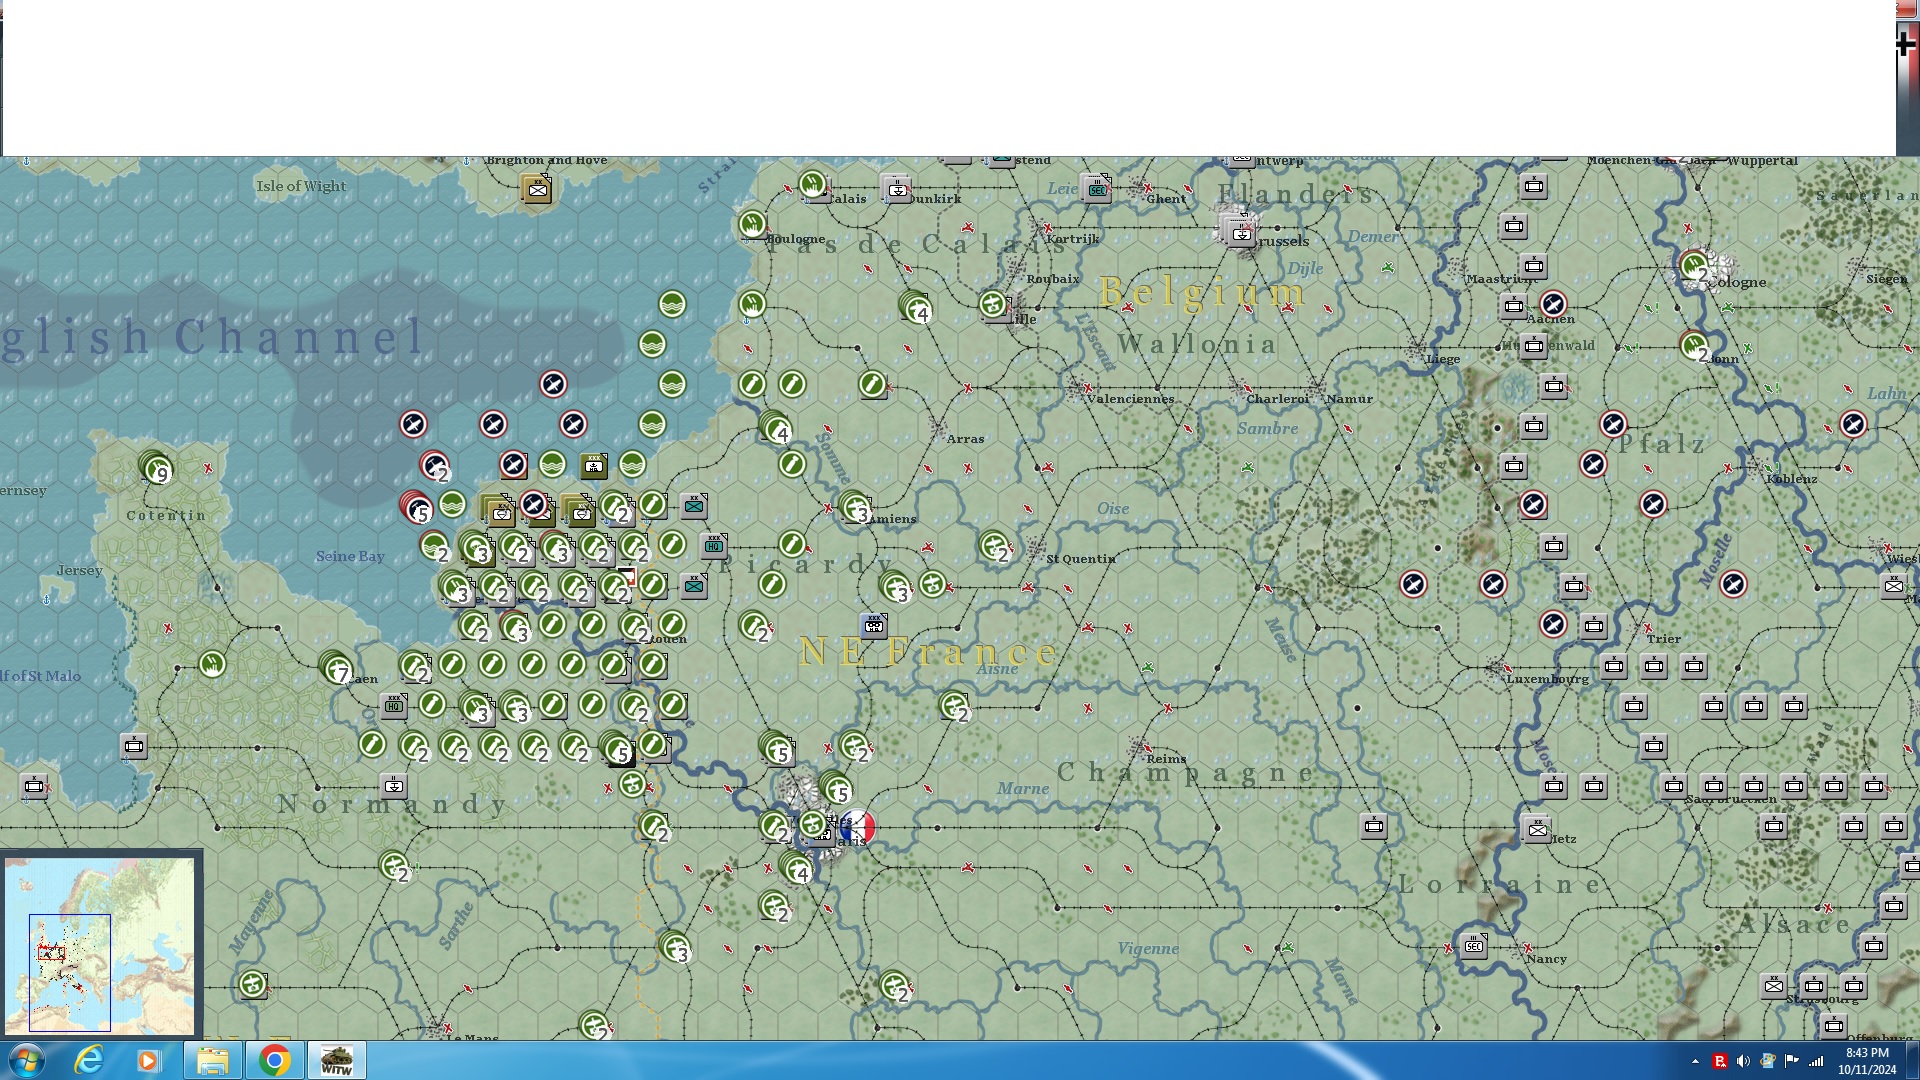Select the German counter at Offenburg
The width and height of the screenshot is (1920, 1080).
coord(1834,1026)
